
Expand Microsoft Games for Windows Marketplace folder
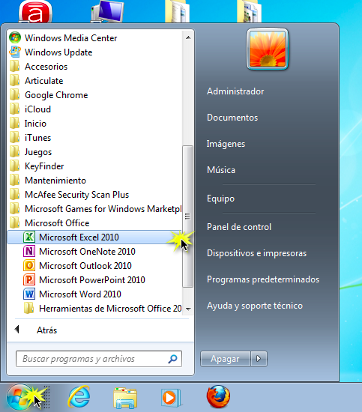point(95,209)
